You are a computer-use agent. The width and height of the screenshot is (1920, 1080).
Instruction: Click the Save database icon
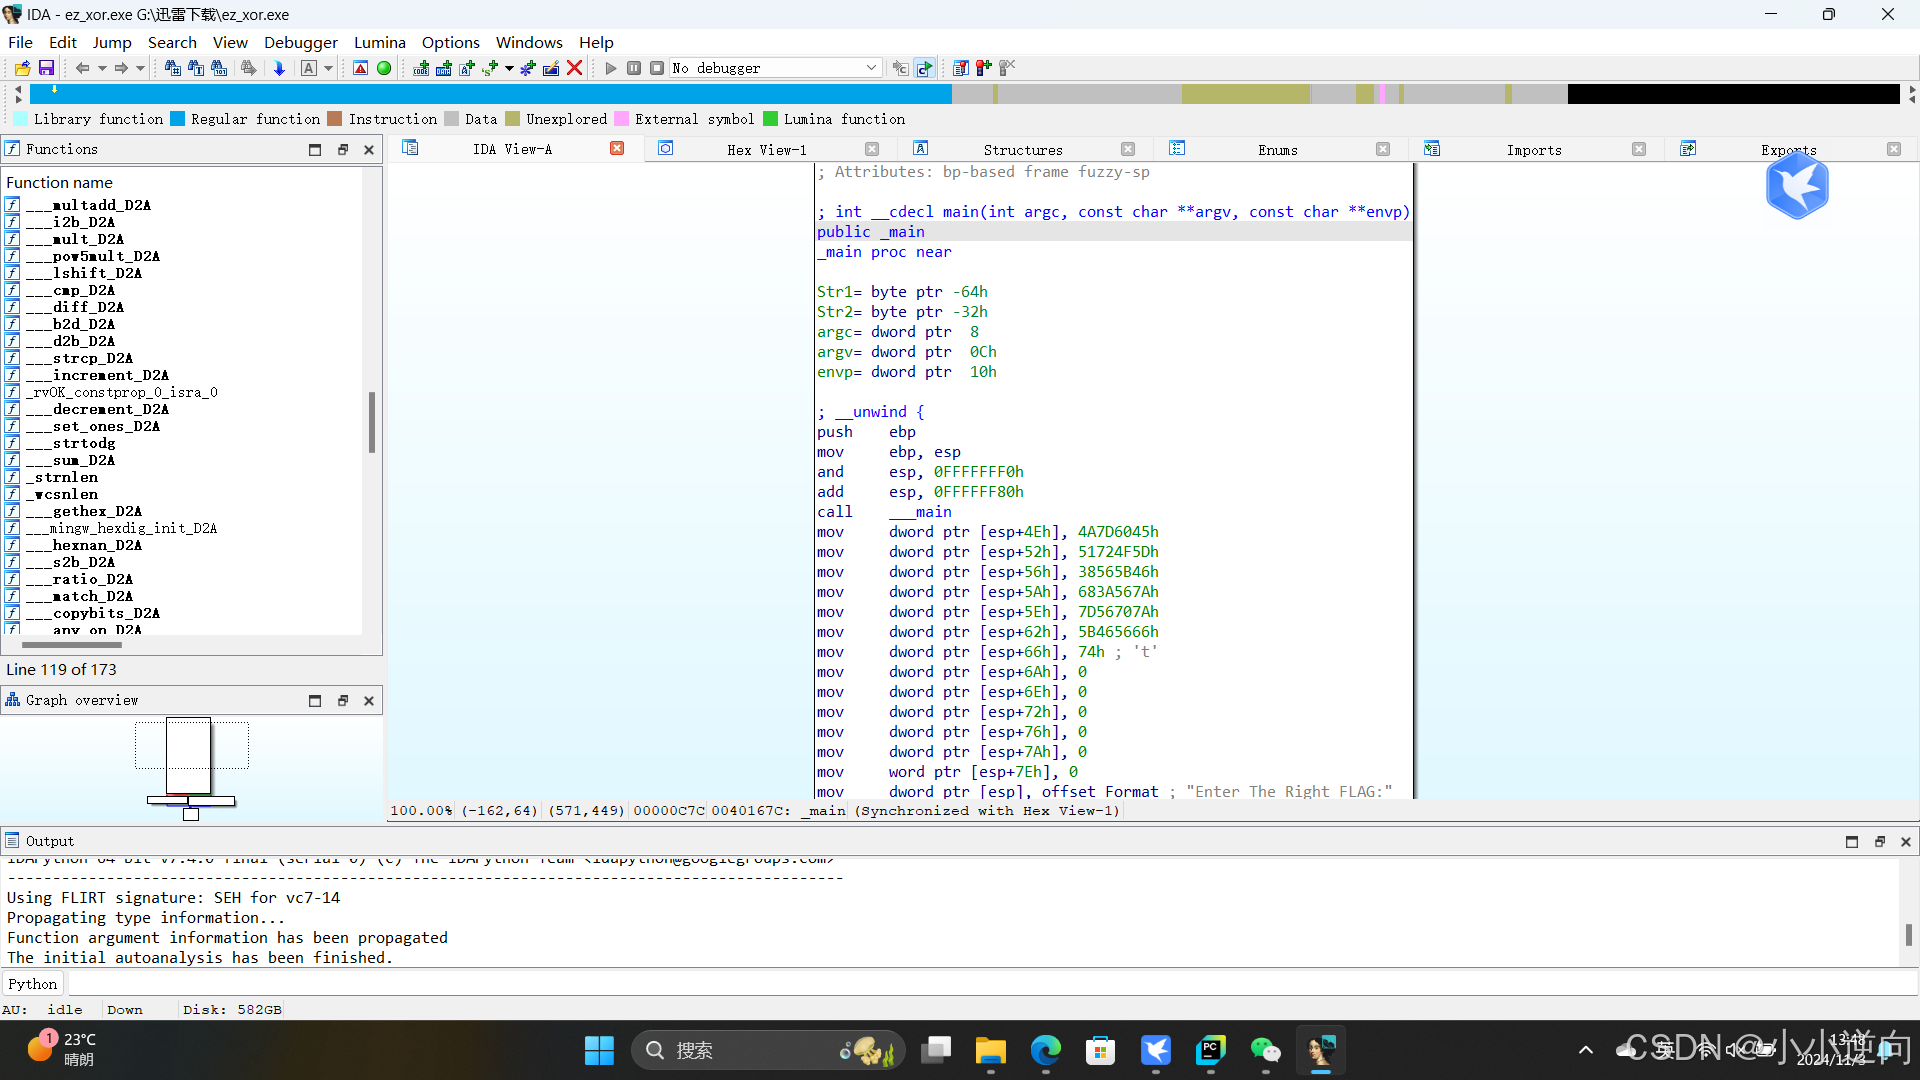46,68
